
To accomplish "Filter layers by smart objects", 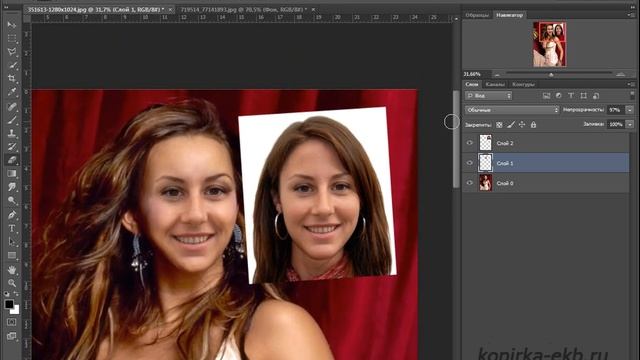I will click(x=596, y=96).
